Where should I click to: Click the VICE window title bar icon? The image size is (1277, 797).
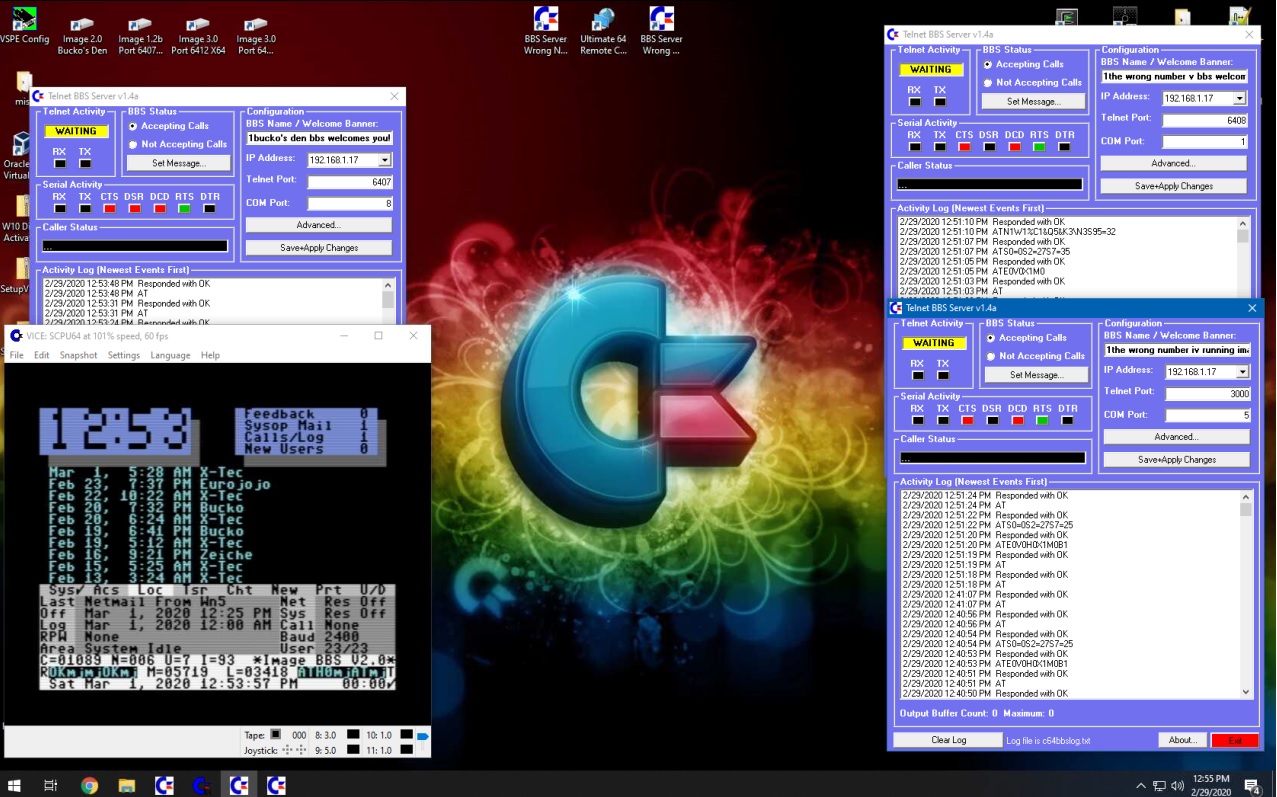tap(16, 335)
